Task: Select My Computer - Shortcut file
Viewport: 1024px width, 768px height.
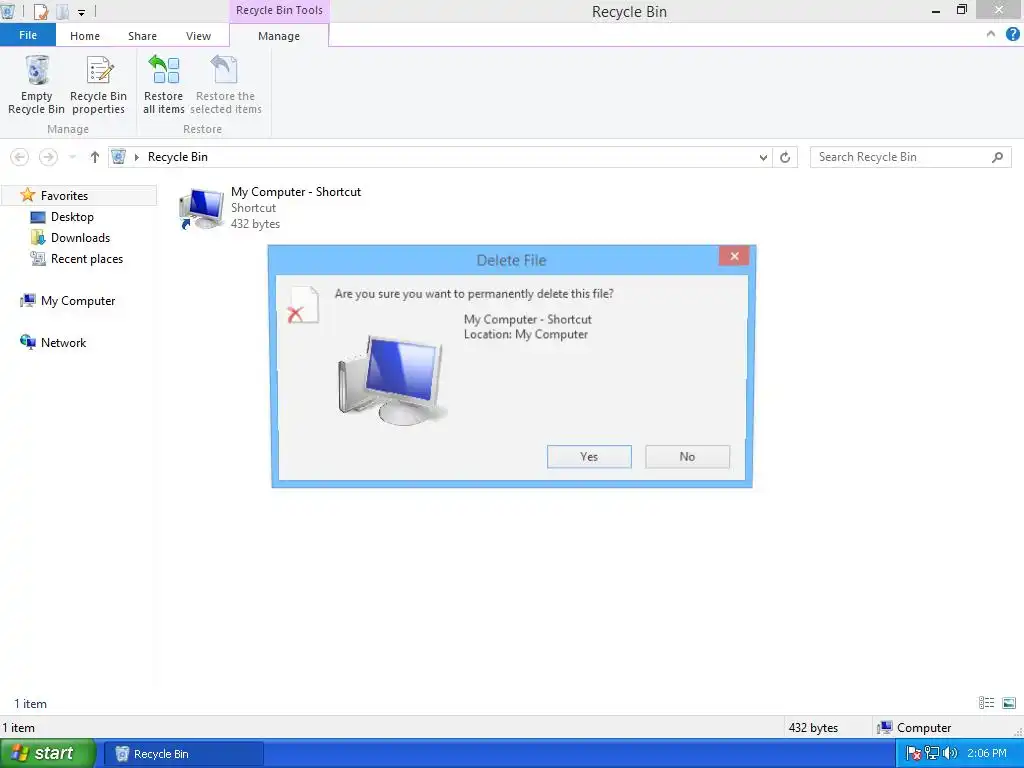Action: coord(270,208)
